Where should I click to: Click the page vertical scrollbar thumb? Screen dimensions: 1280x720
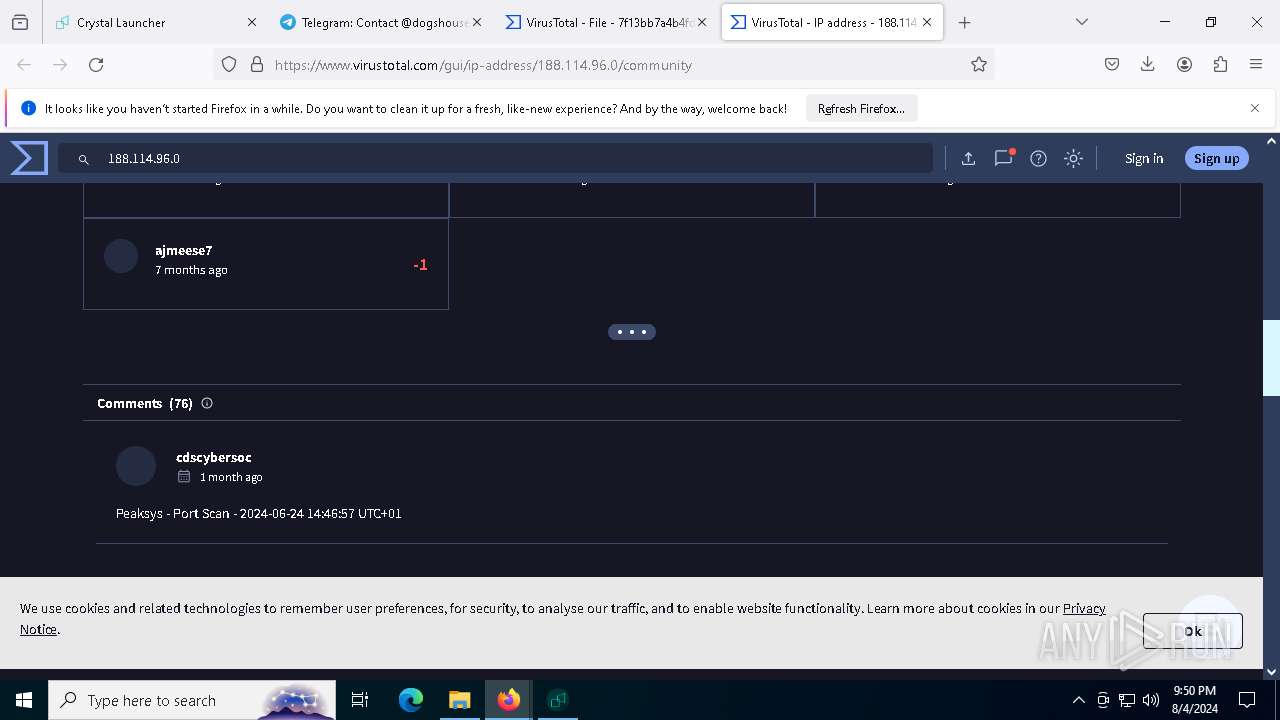tap(1271, 358)
